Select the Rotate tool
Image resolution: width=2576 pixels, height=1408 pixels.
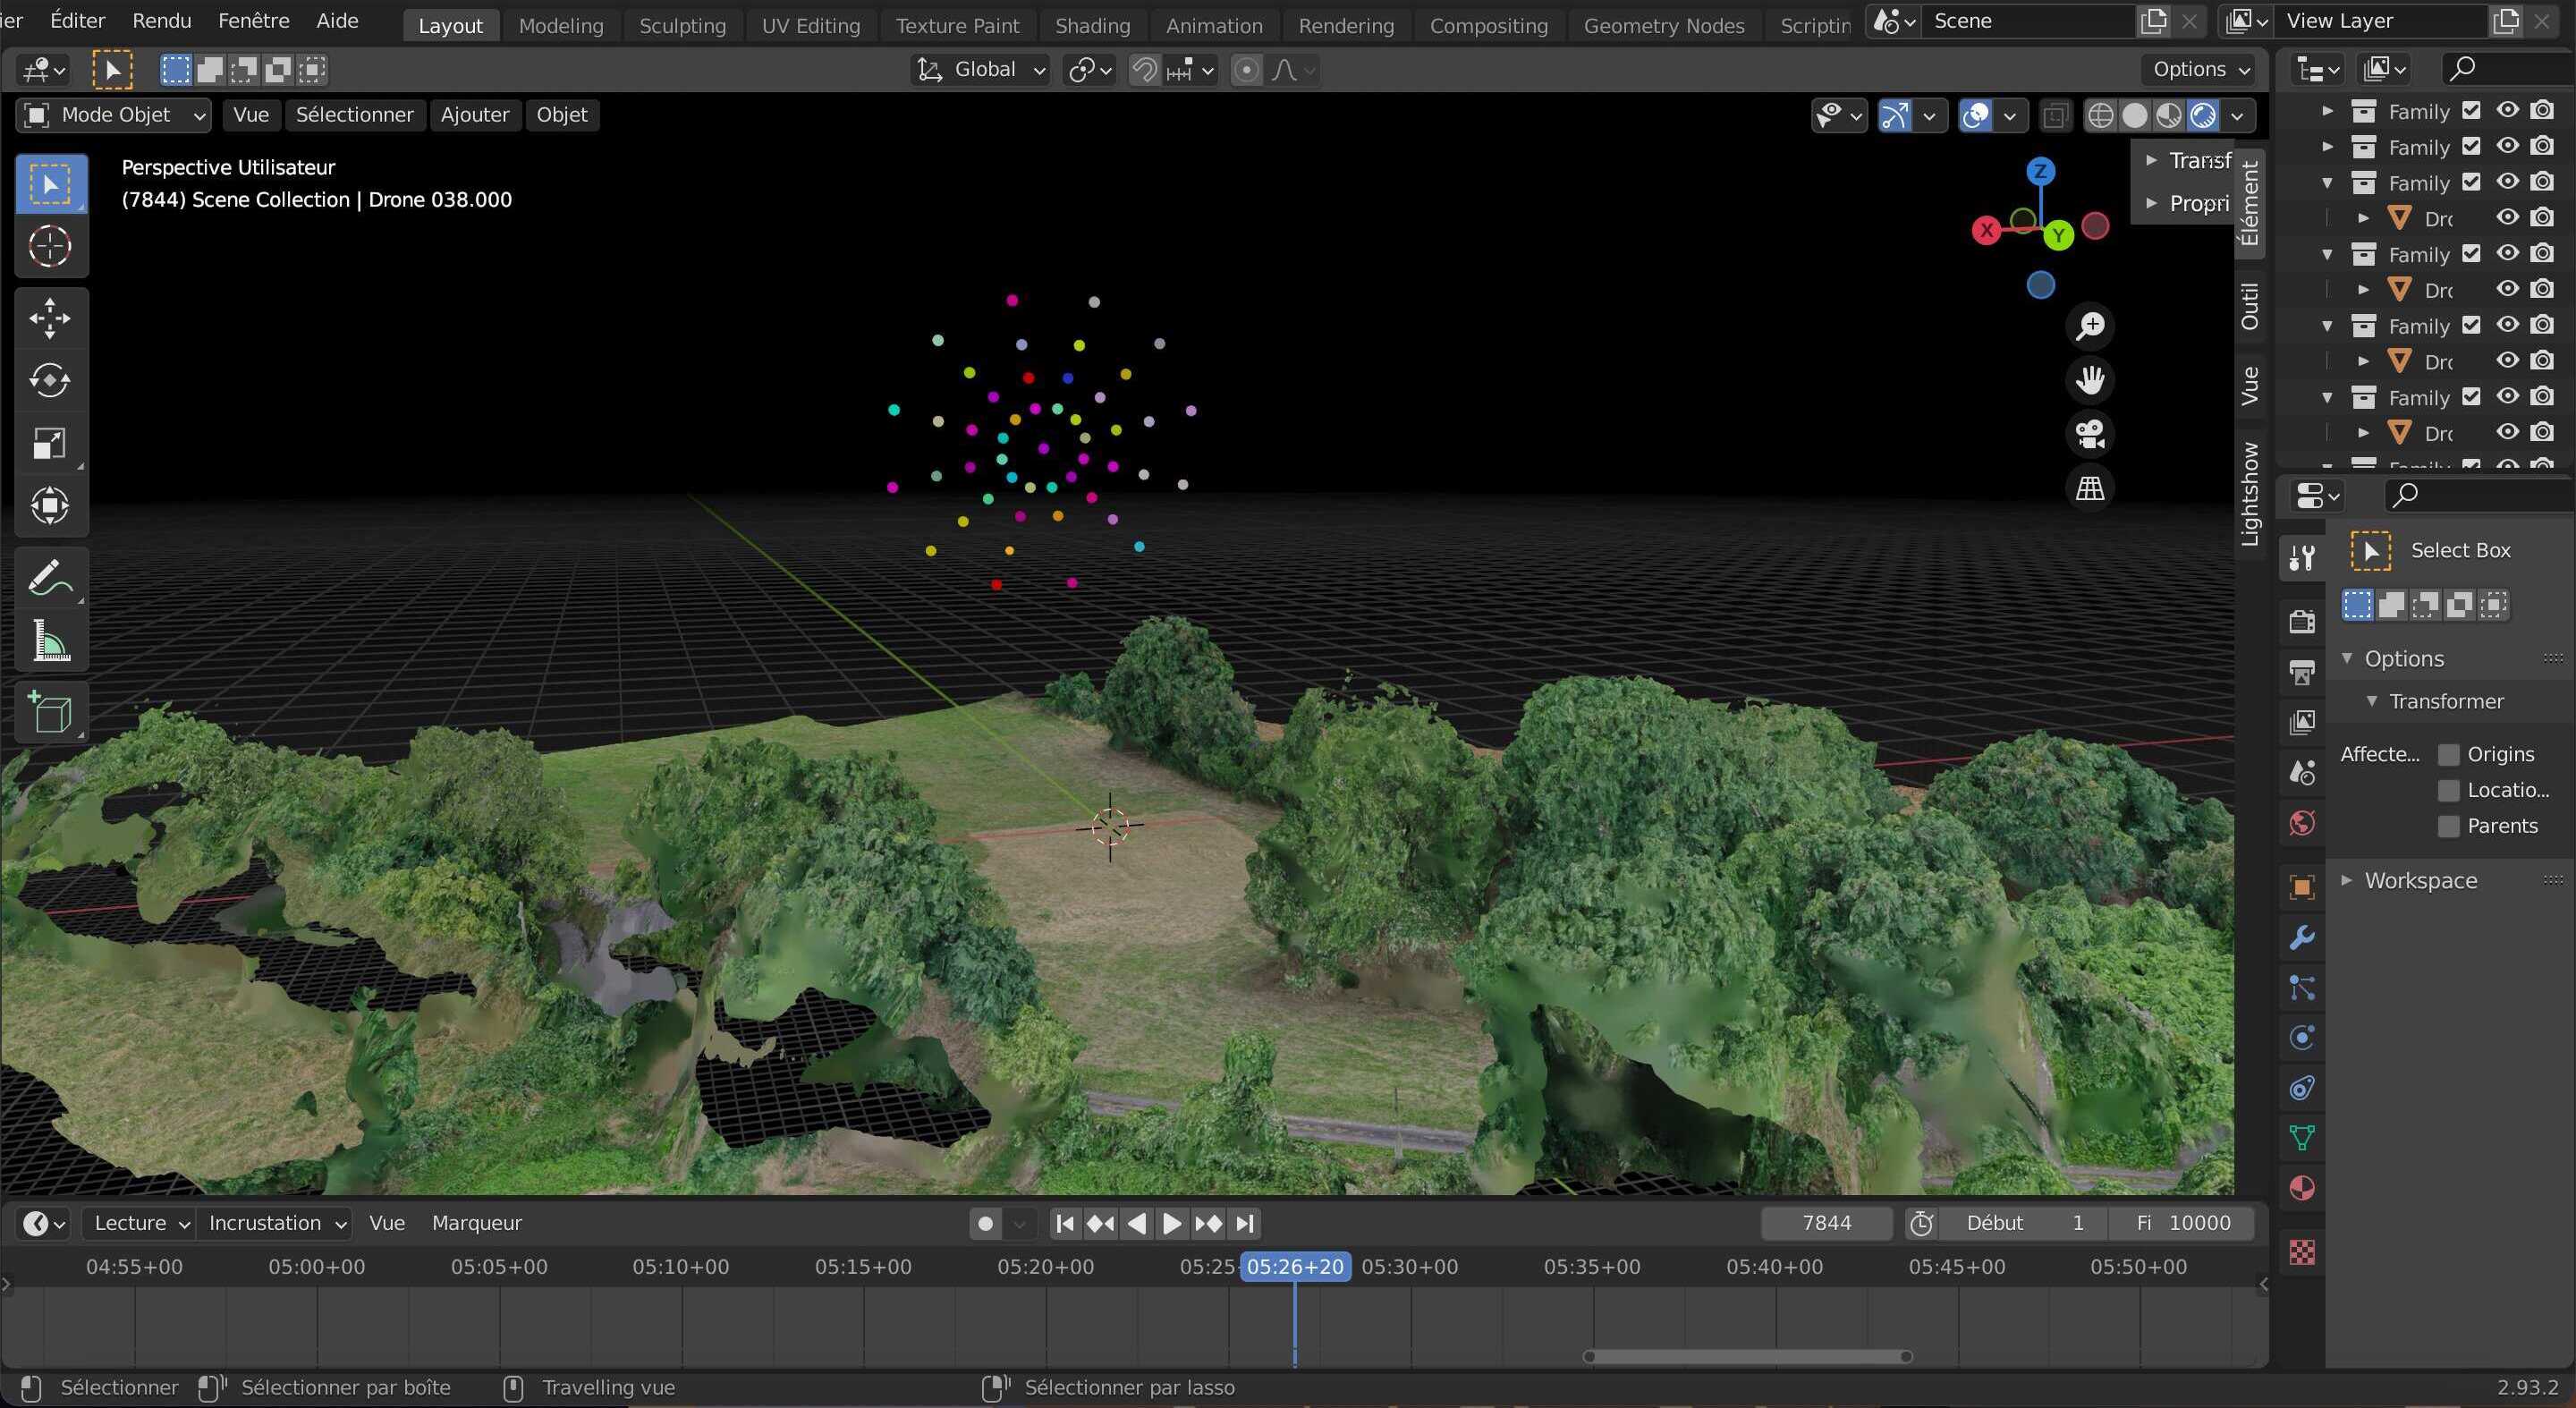coord(50,381)
